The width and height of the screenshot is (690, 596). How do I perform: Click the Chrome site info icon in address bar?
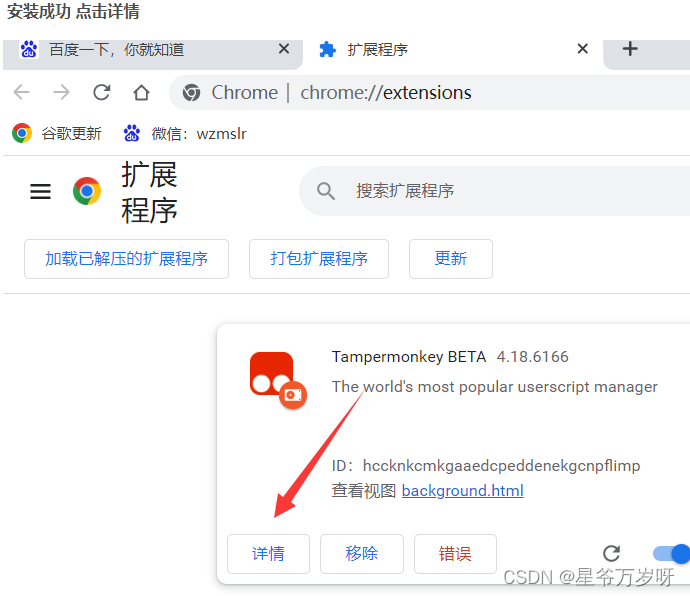191,93
